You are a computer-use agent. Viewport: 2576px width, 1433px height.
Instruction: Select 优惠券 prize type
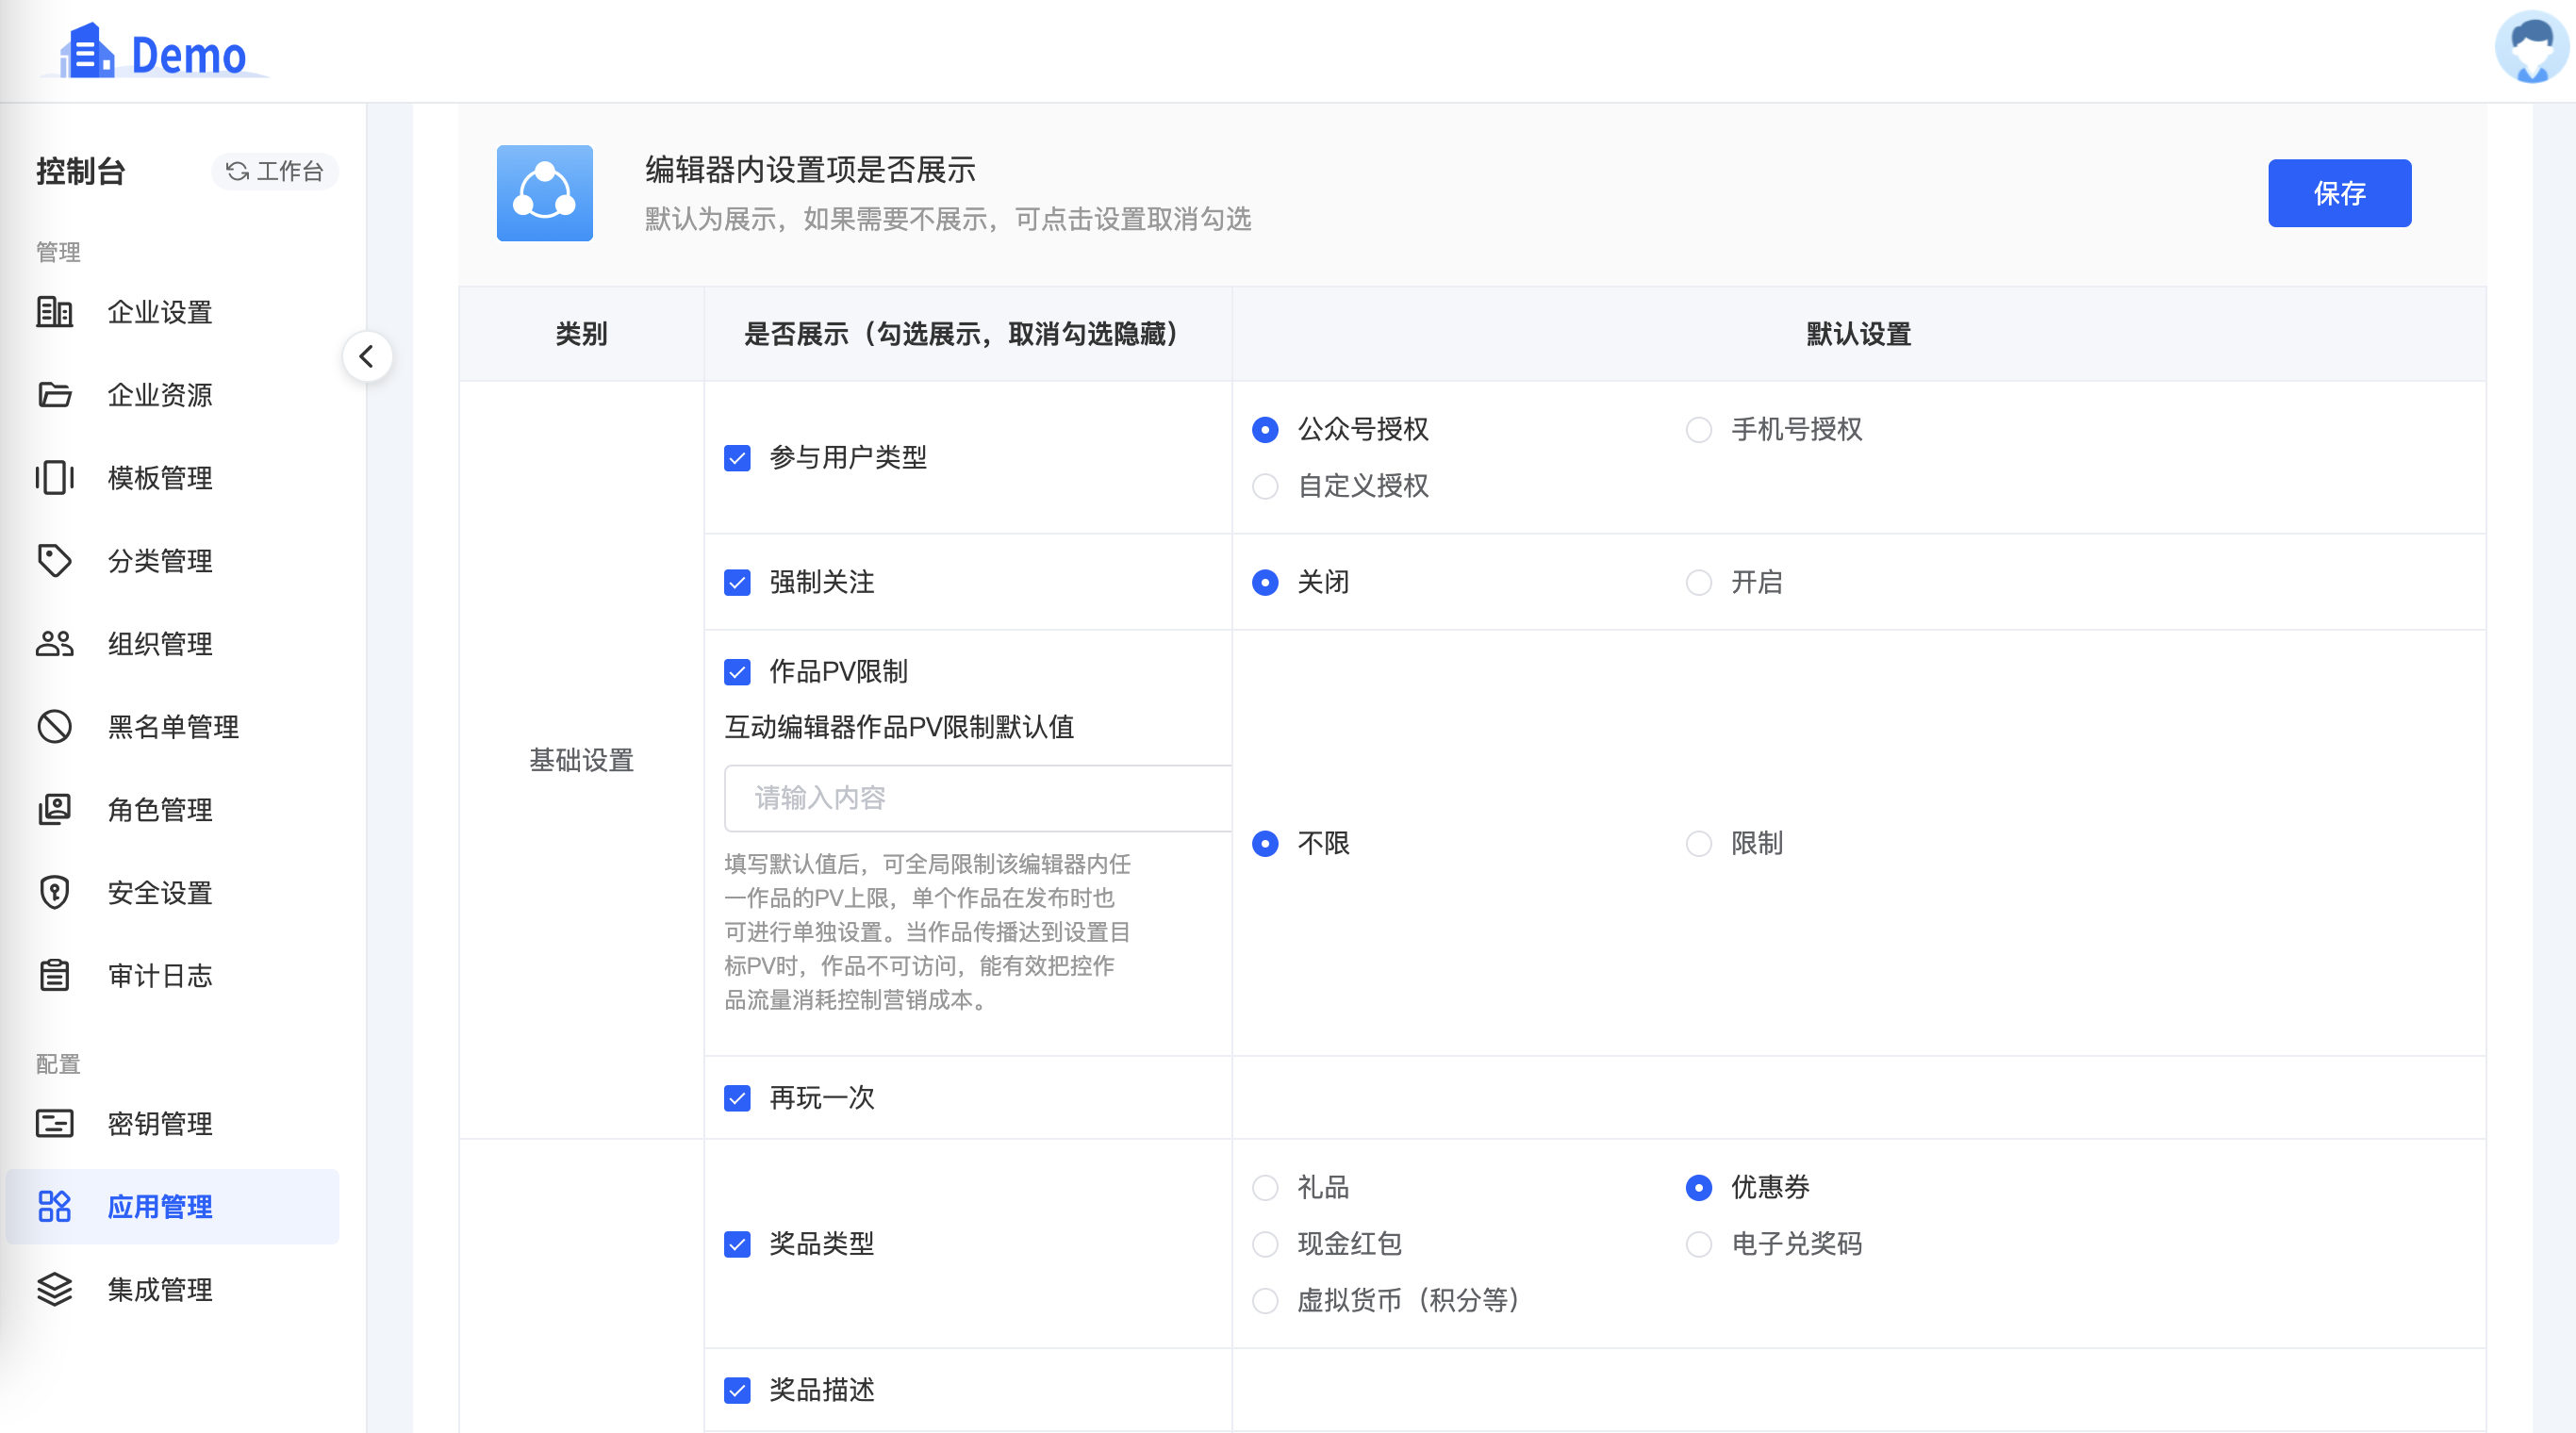tap(1699, 1188)
